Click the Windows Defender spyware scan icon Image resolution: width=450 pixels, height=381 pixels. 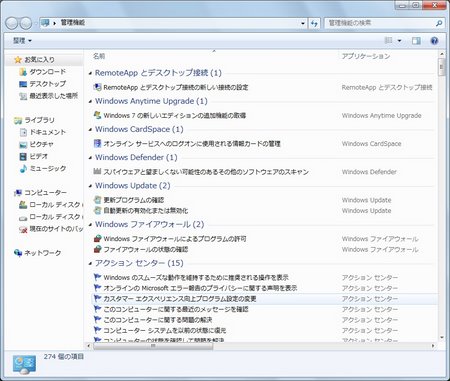(x=97, y=172)
